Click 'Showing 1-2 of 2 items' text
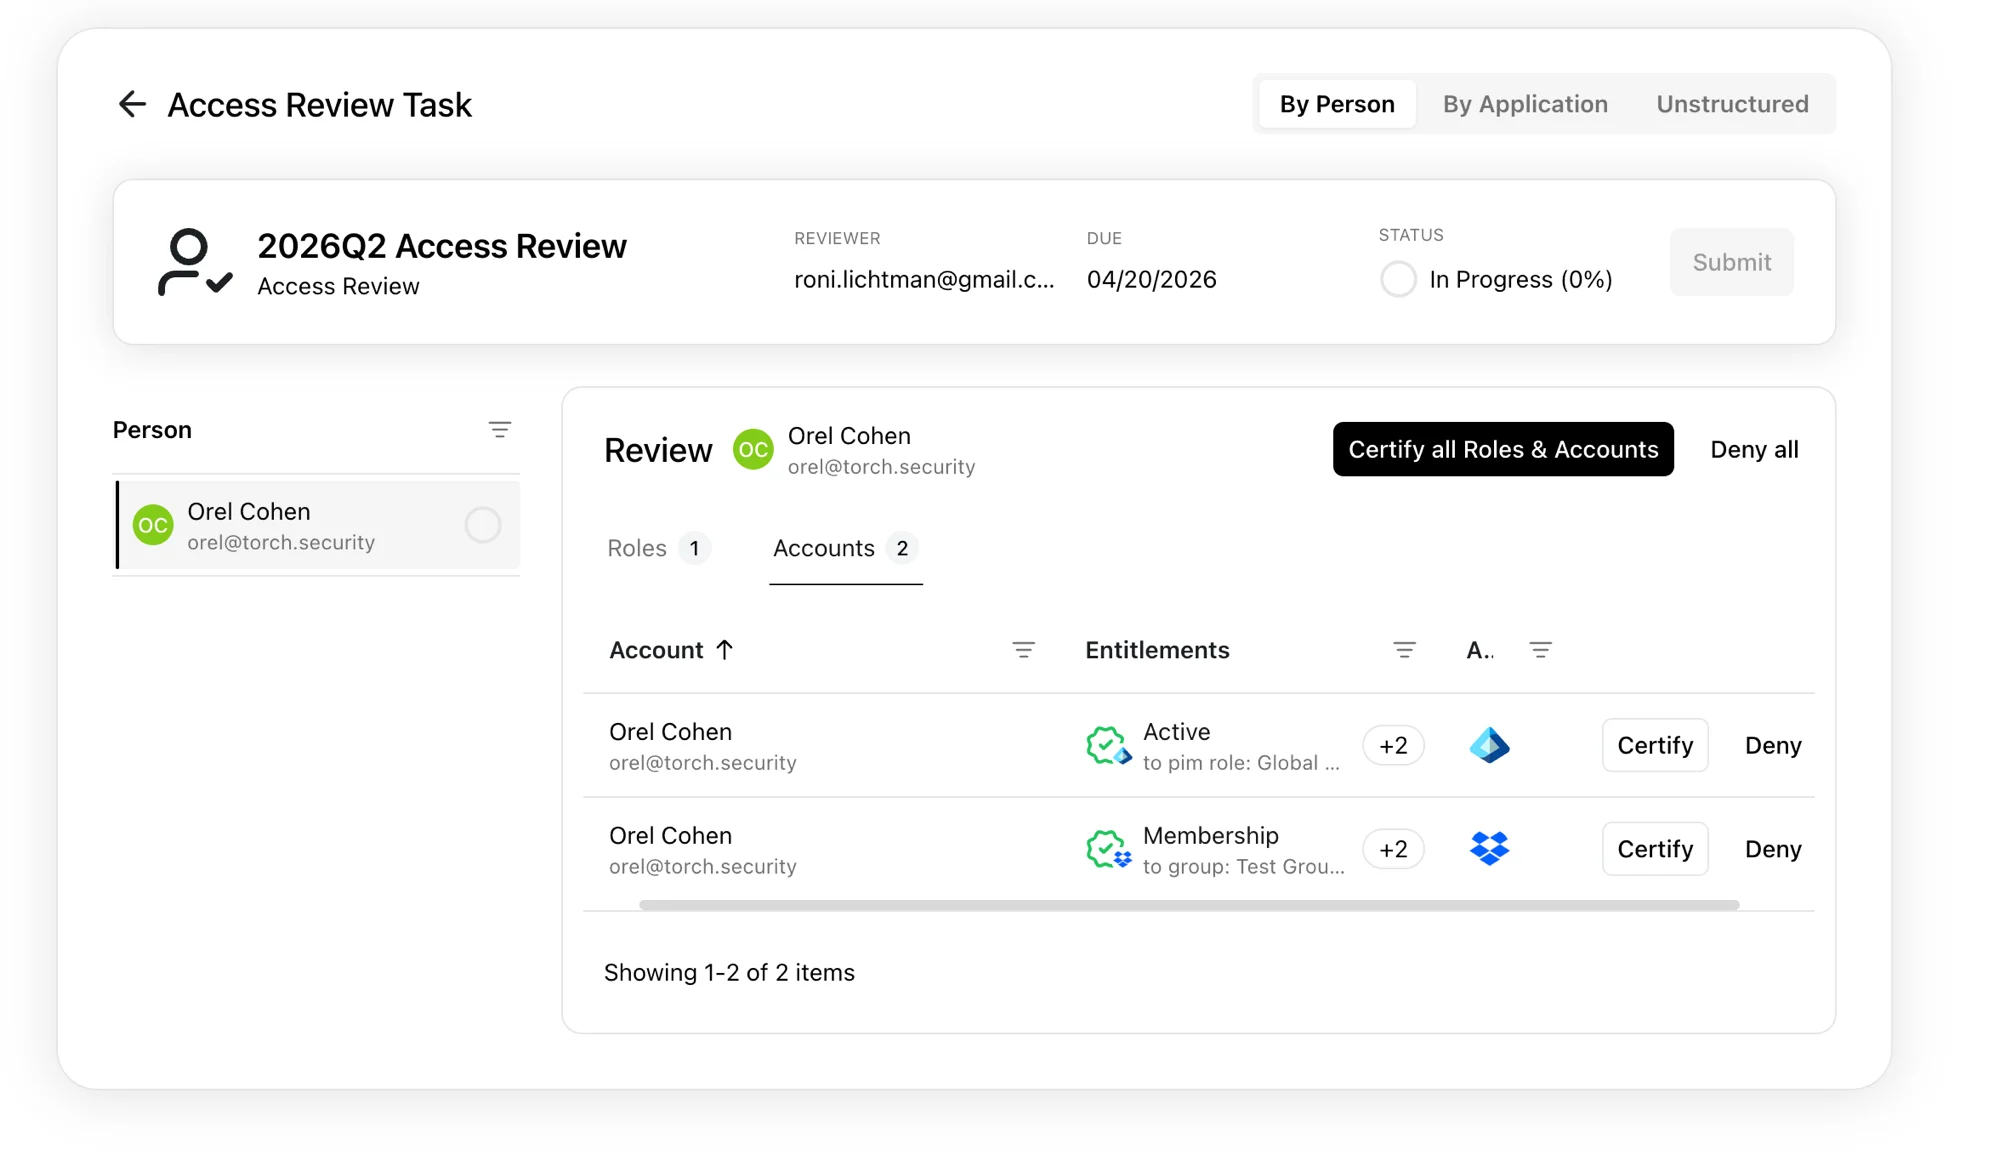2000x1150 pixels. [729, 972]
